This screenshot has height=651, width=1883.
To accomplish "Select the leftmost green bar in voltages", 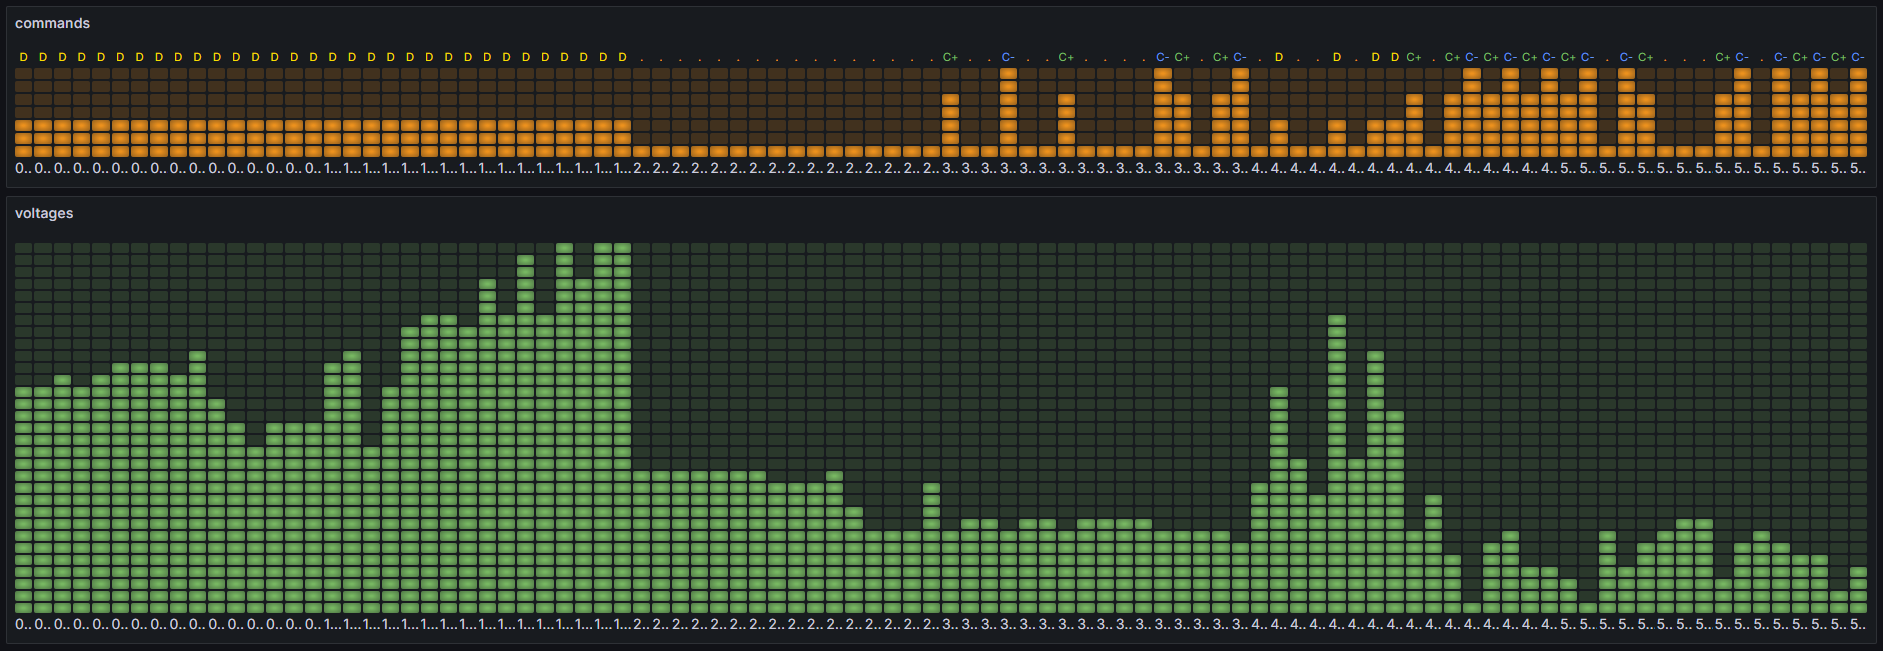I will click(x=24, y=500).
